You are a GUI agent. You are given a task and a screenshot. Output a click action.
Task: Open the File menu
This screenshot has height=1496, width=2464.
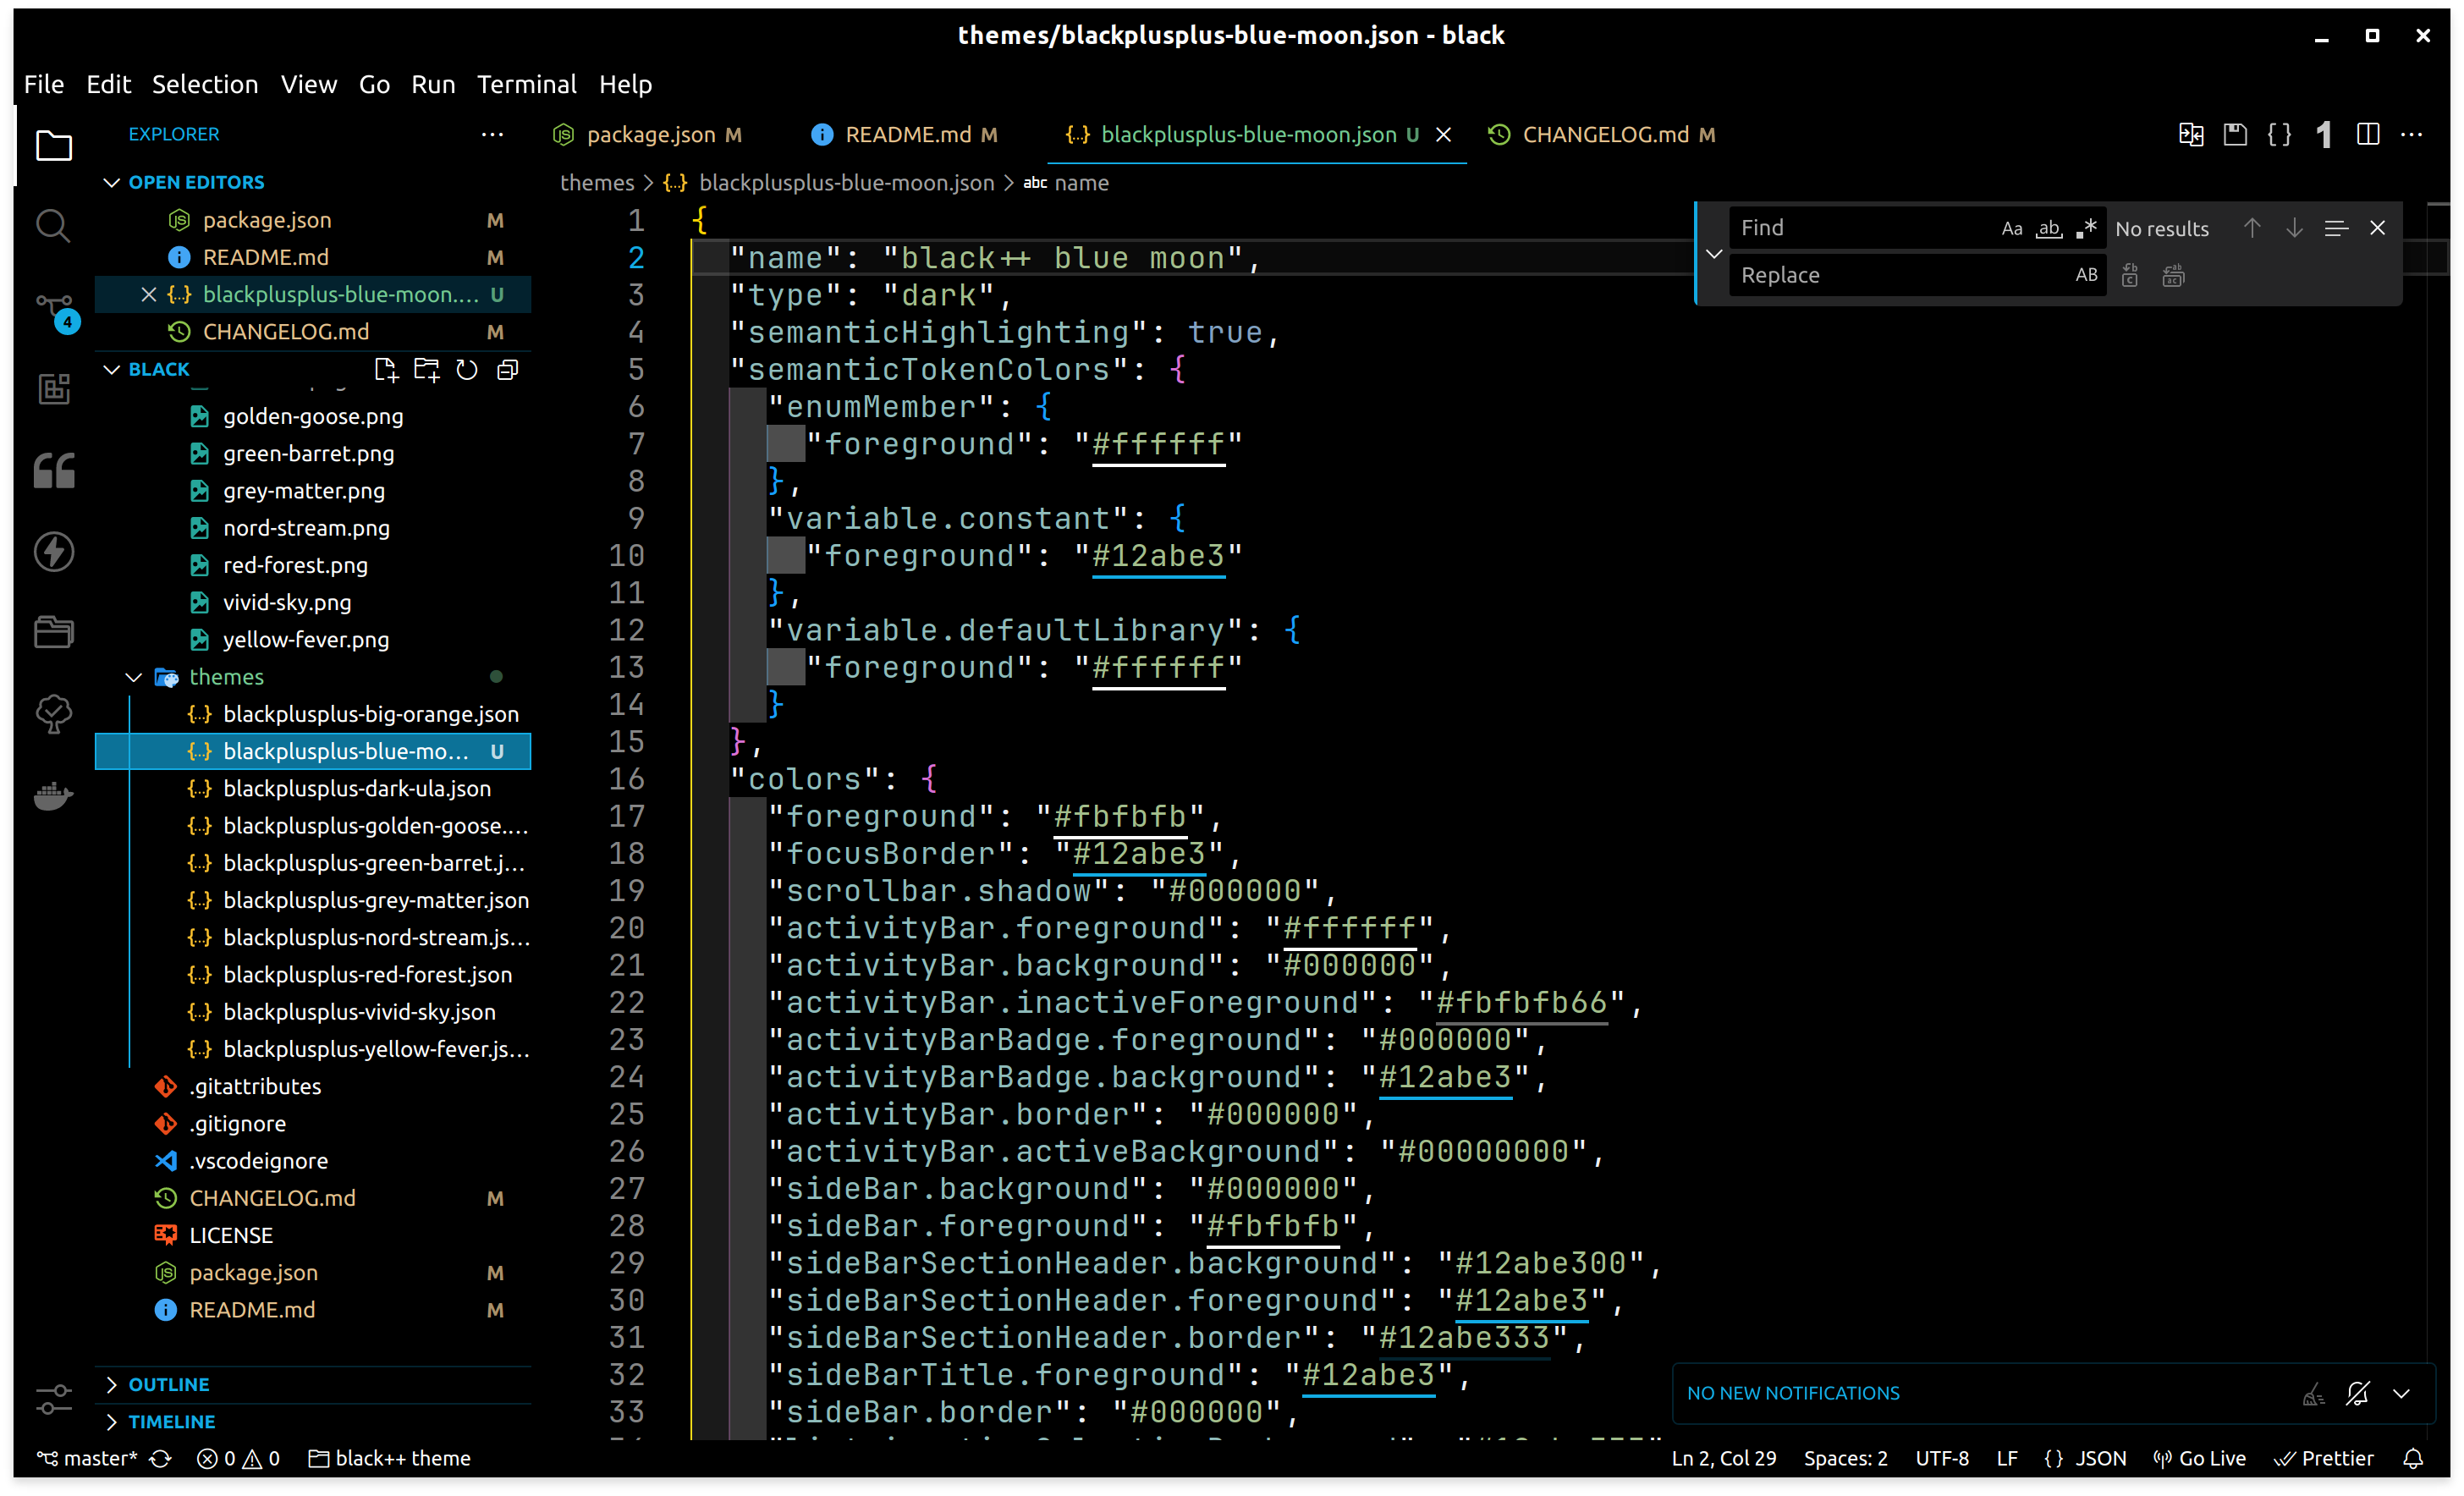click(44, 84)
